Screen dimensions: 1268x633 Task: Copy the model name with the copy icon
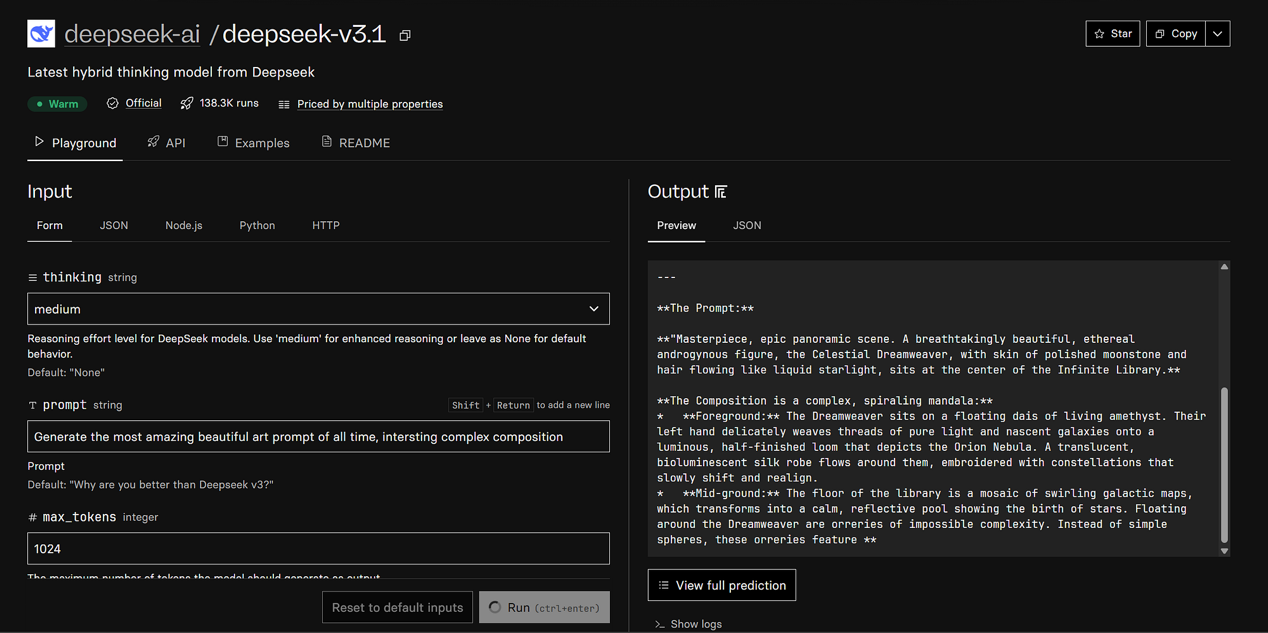pos(405,35)
